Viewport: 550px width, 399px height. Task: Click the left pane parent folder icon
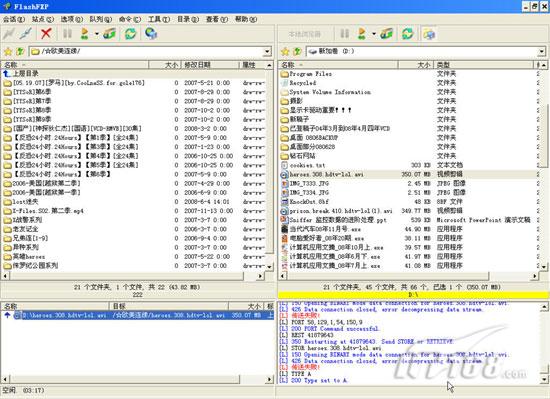(x=20, y=52)
